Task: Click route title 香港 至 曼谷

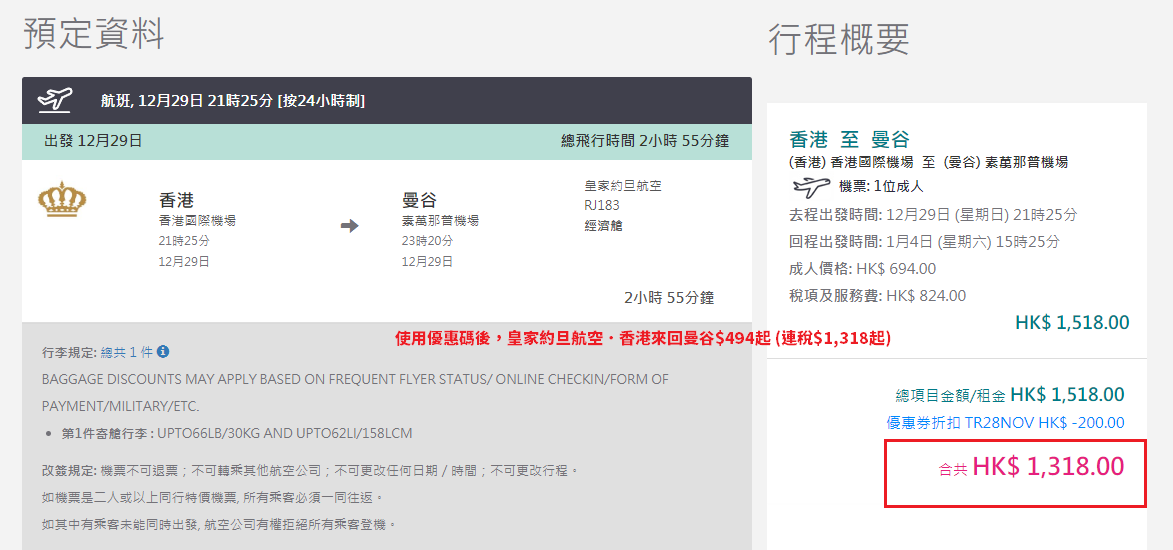Action: point(849,139)
